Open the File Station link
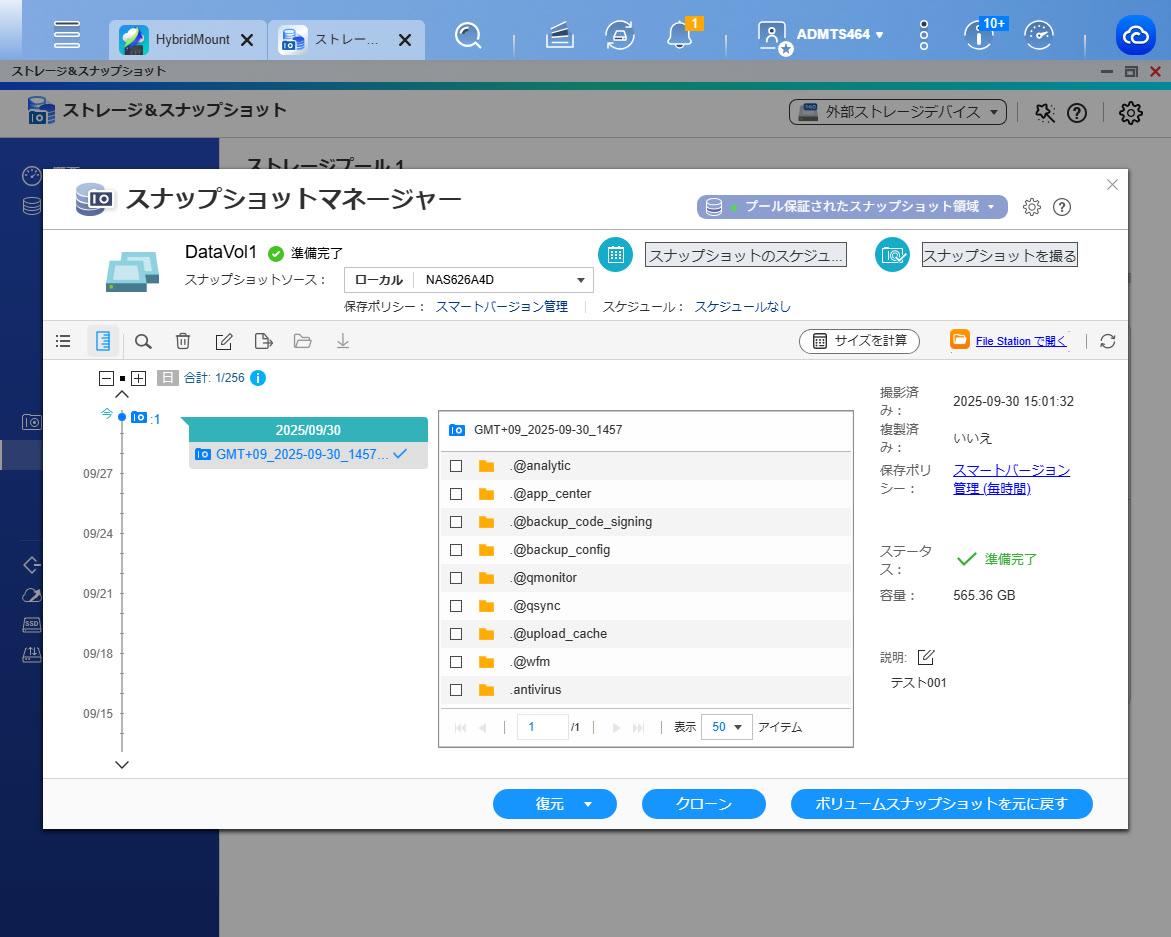 (x=1020, y=342)
